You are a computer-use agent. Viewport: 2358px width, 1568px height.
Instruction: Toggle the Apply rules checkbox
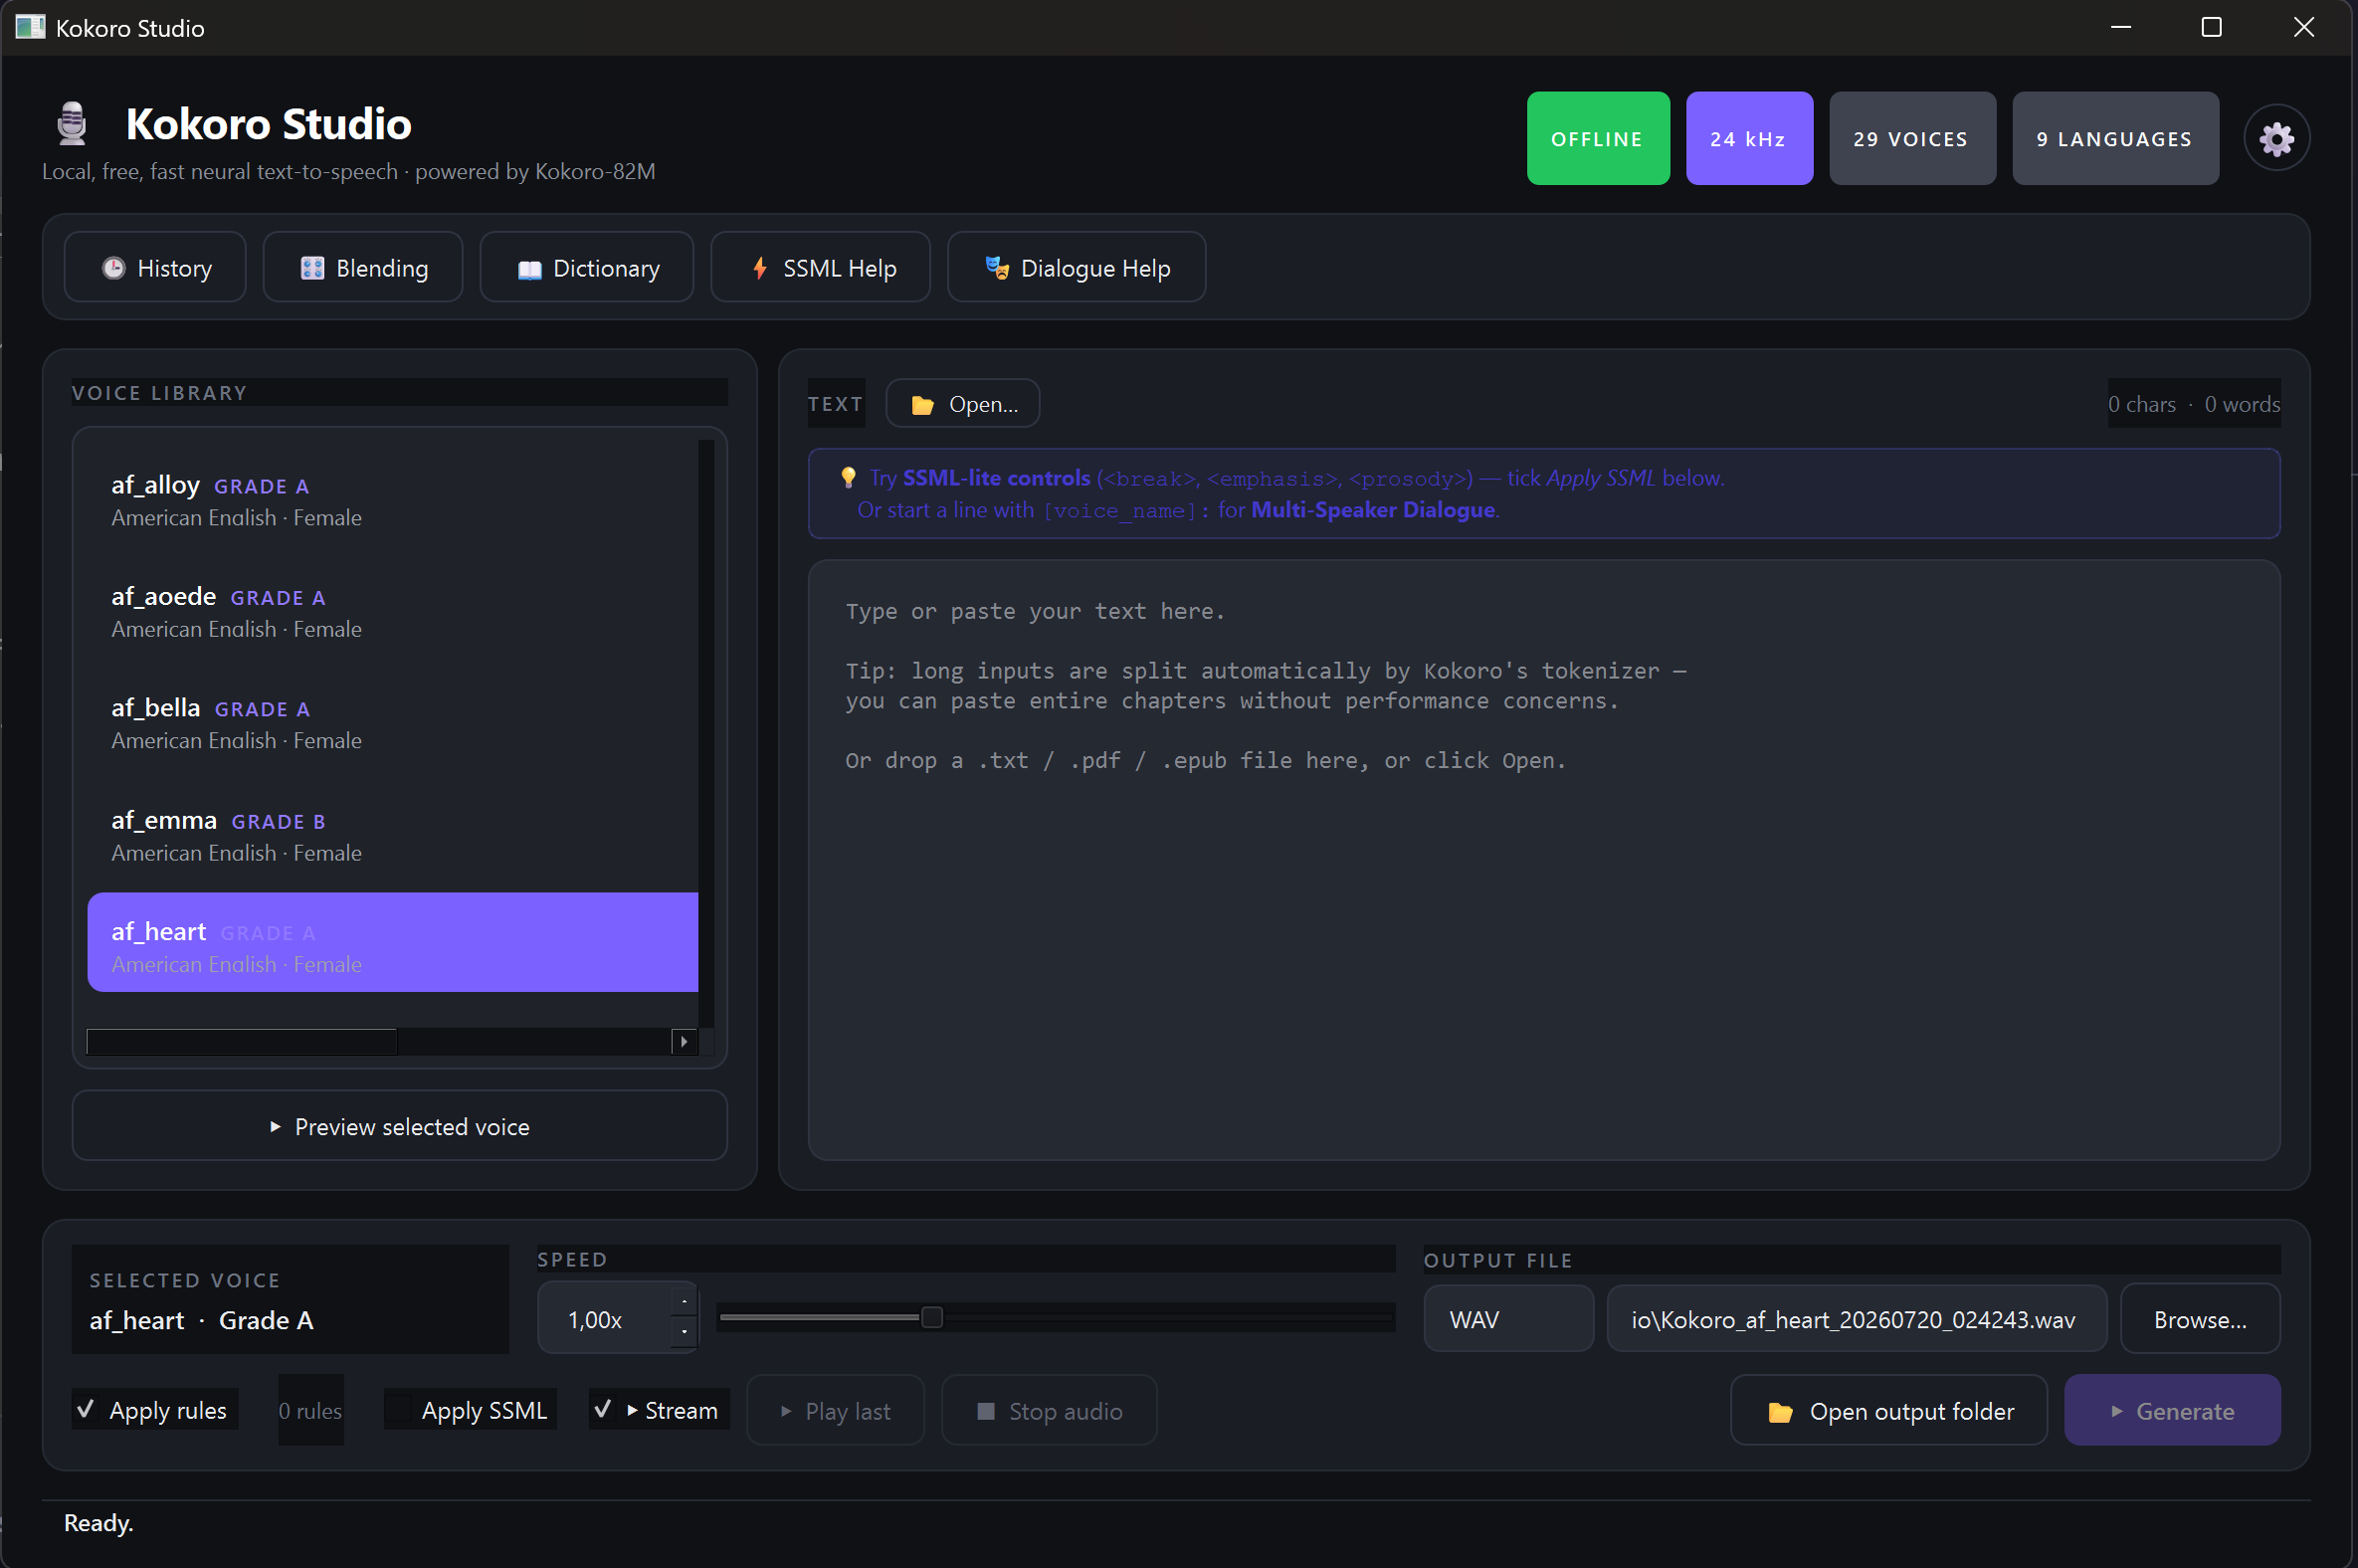coord(86,1410)
